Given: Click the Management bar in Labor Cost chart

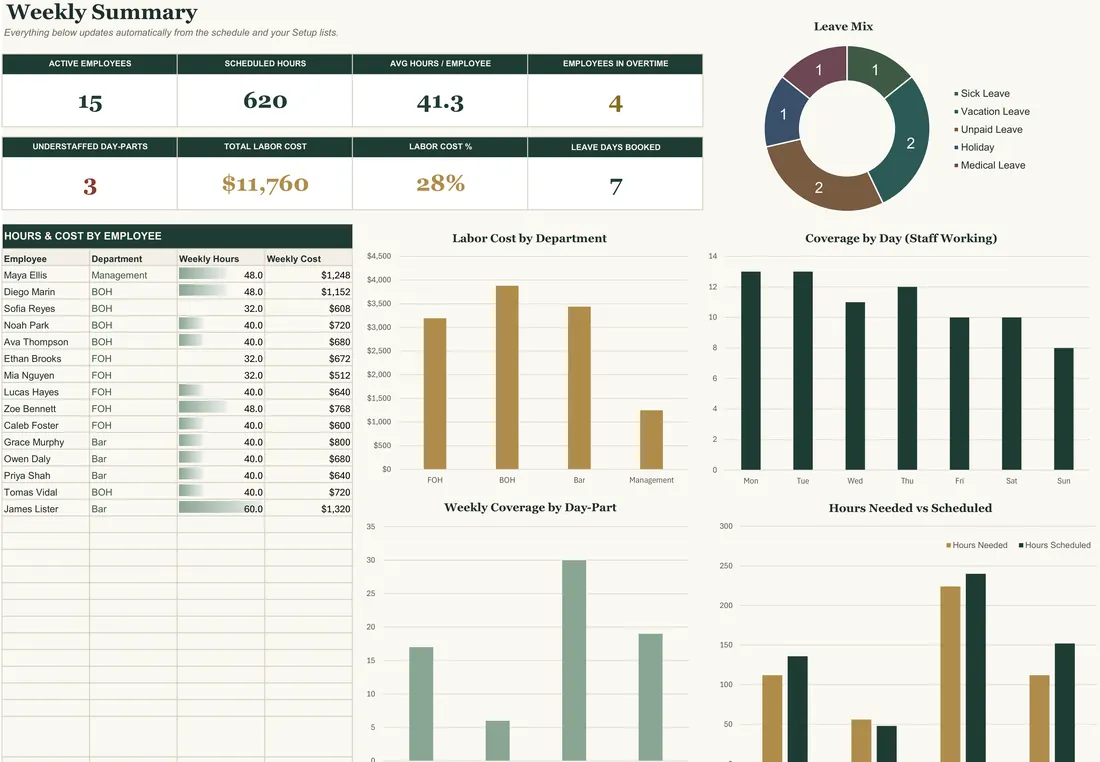Looking at the screenshot, I should pyautogui.click(x=652, y=439).
